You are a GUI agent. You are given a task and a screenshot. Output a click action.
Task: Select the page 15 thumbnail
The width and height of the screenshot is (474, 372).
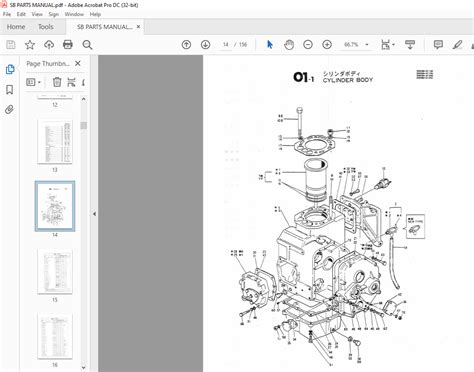55,272
